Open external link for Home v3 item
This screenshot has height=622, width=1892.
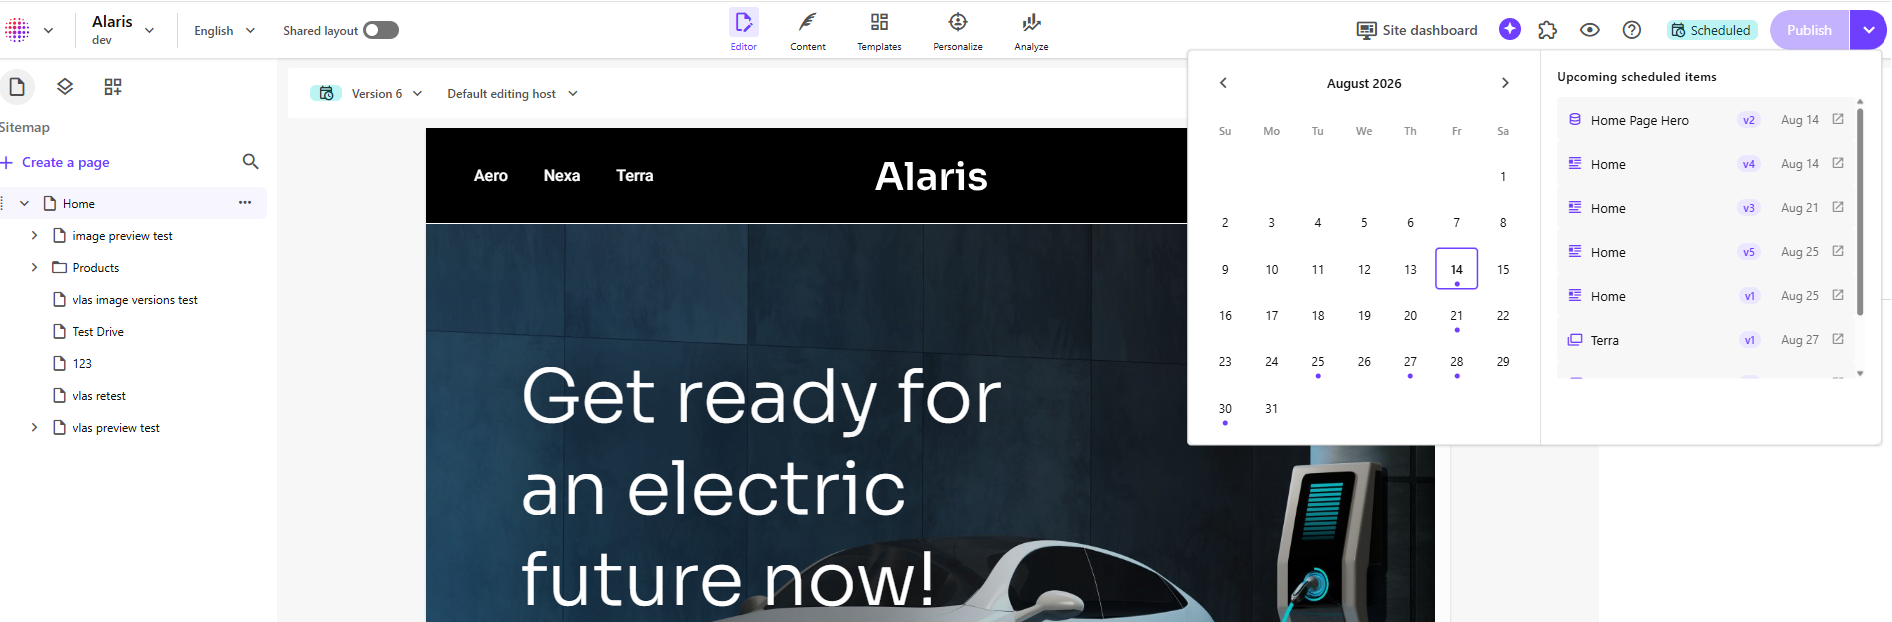click(x=1838, y=207)
